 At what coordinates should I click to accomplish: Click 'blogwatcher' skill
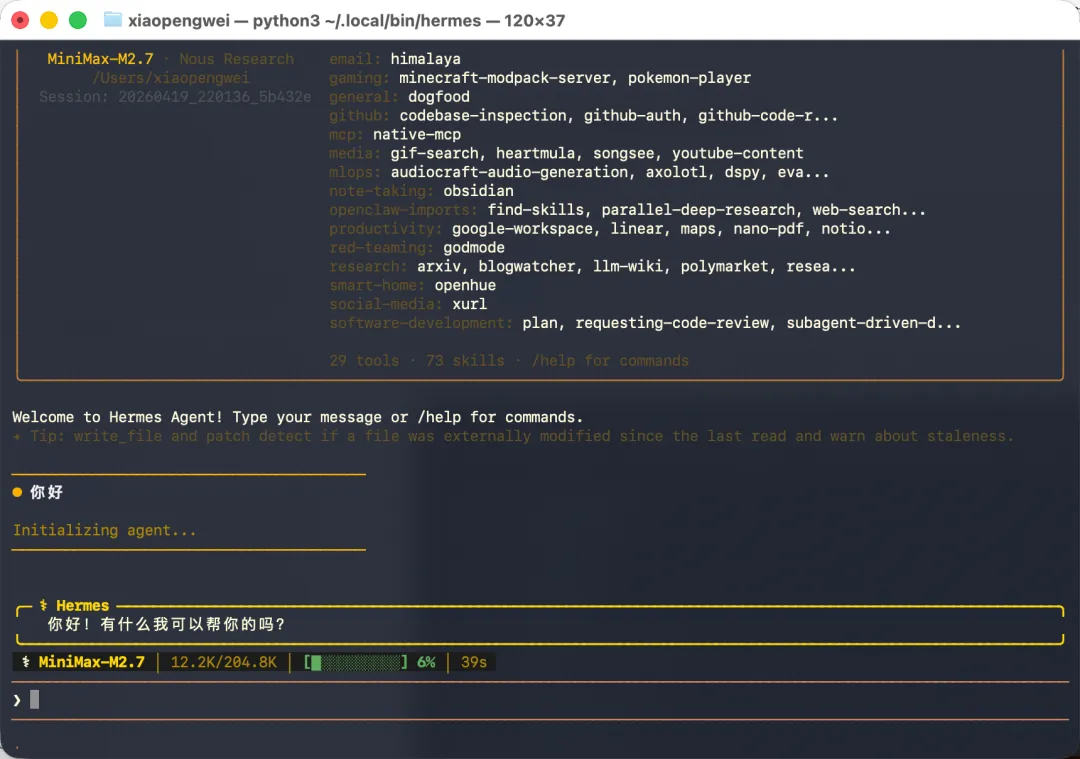526,266
